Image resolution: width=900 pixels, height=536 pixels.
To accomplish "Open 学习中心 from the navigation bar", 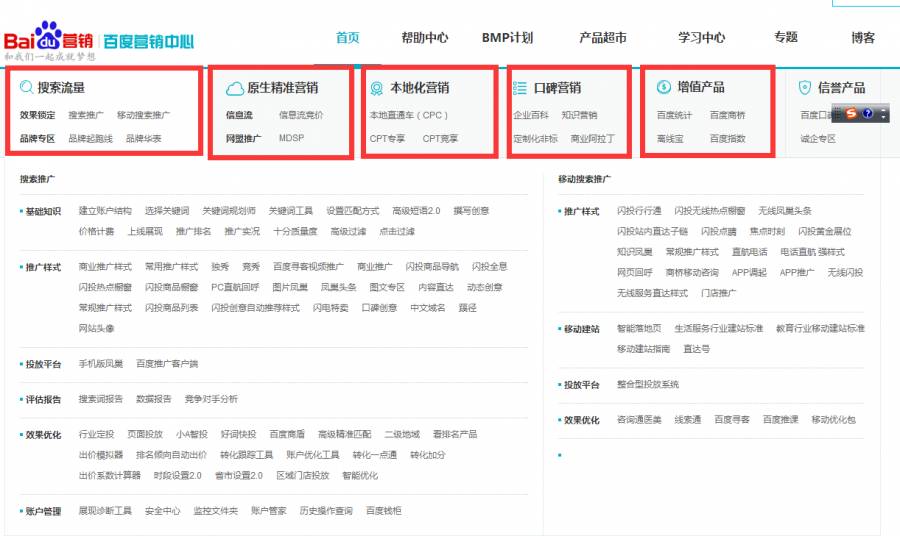I will click(701, 38).
